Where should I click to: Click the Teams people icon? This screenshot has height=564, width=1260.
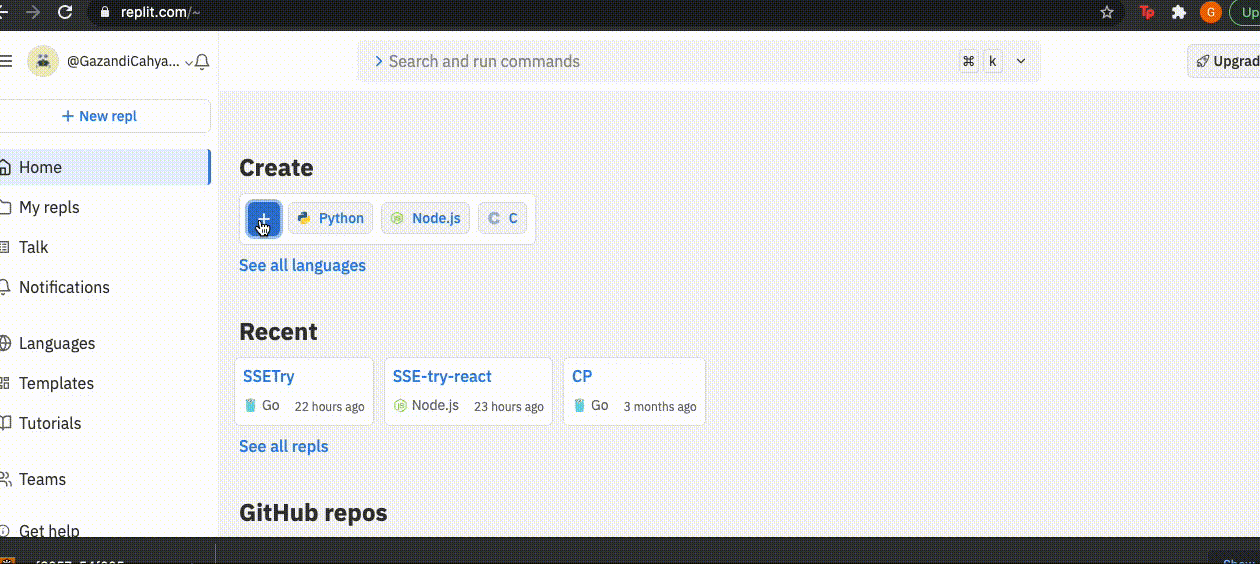click(x=6, y=479)
